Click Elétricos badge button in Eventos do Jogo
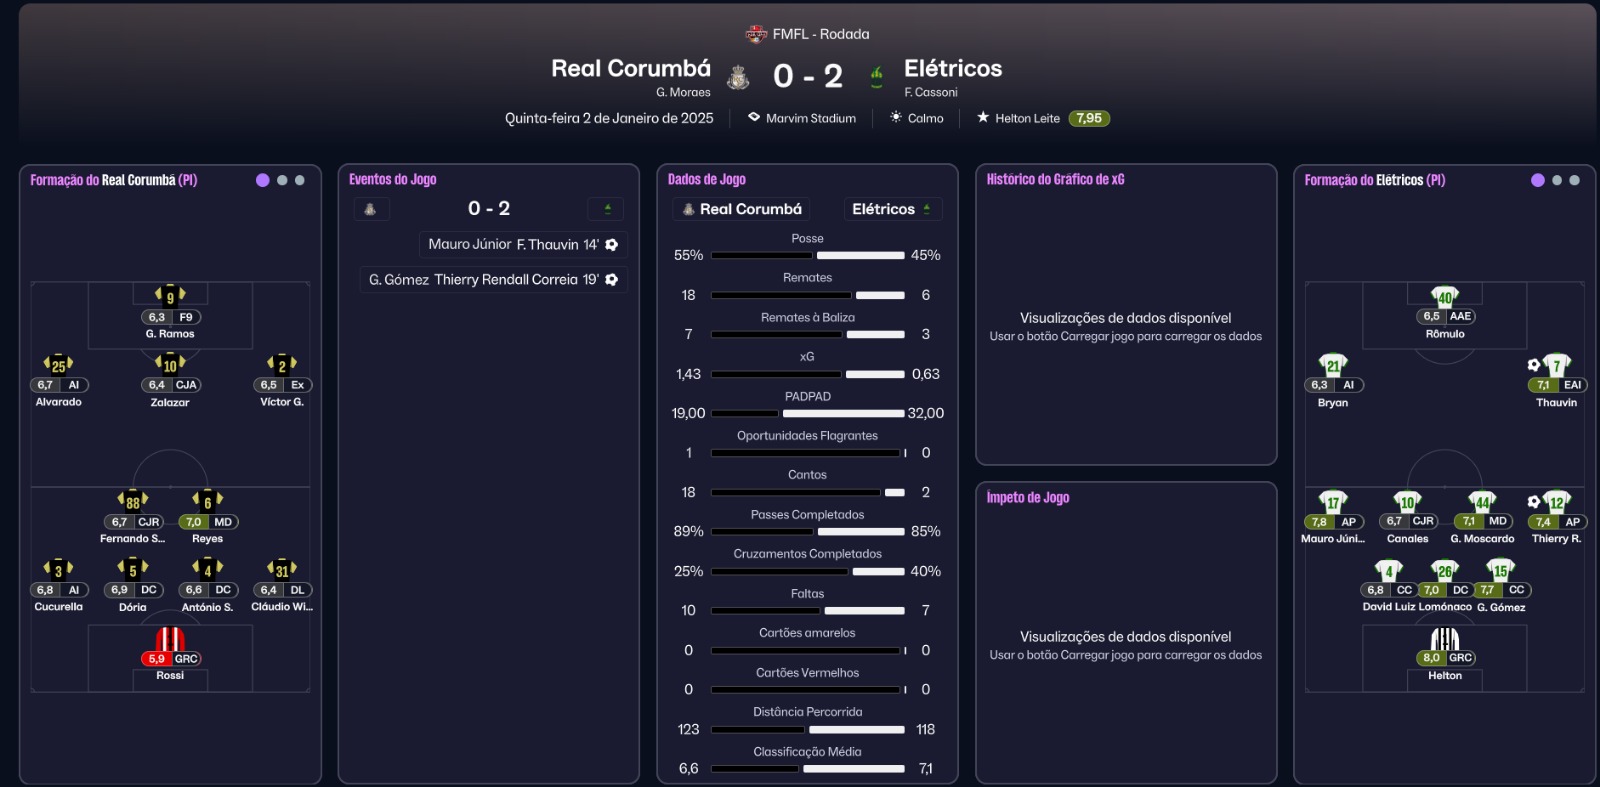This screenshot has width=1600, height=787. (607, 209)
